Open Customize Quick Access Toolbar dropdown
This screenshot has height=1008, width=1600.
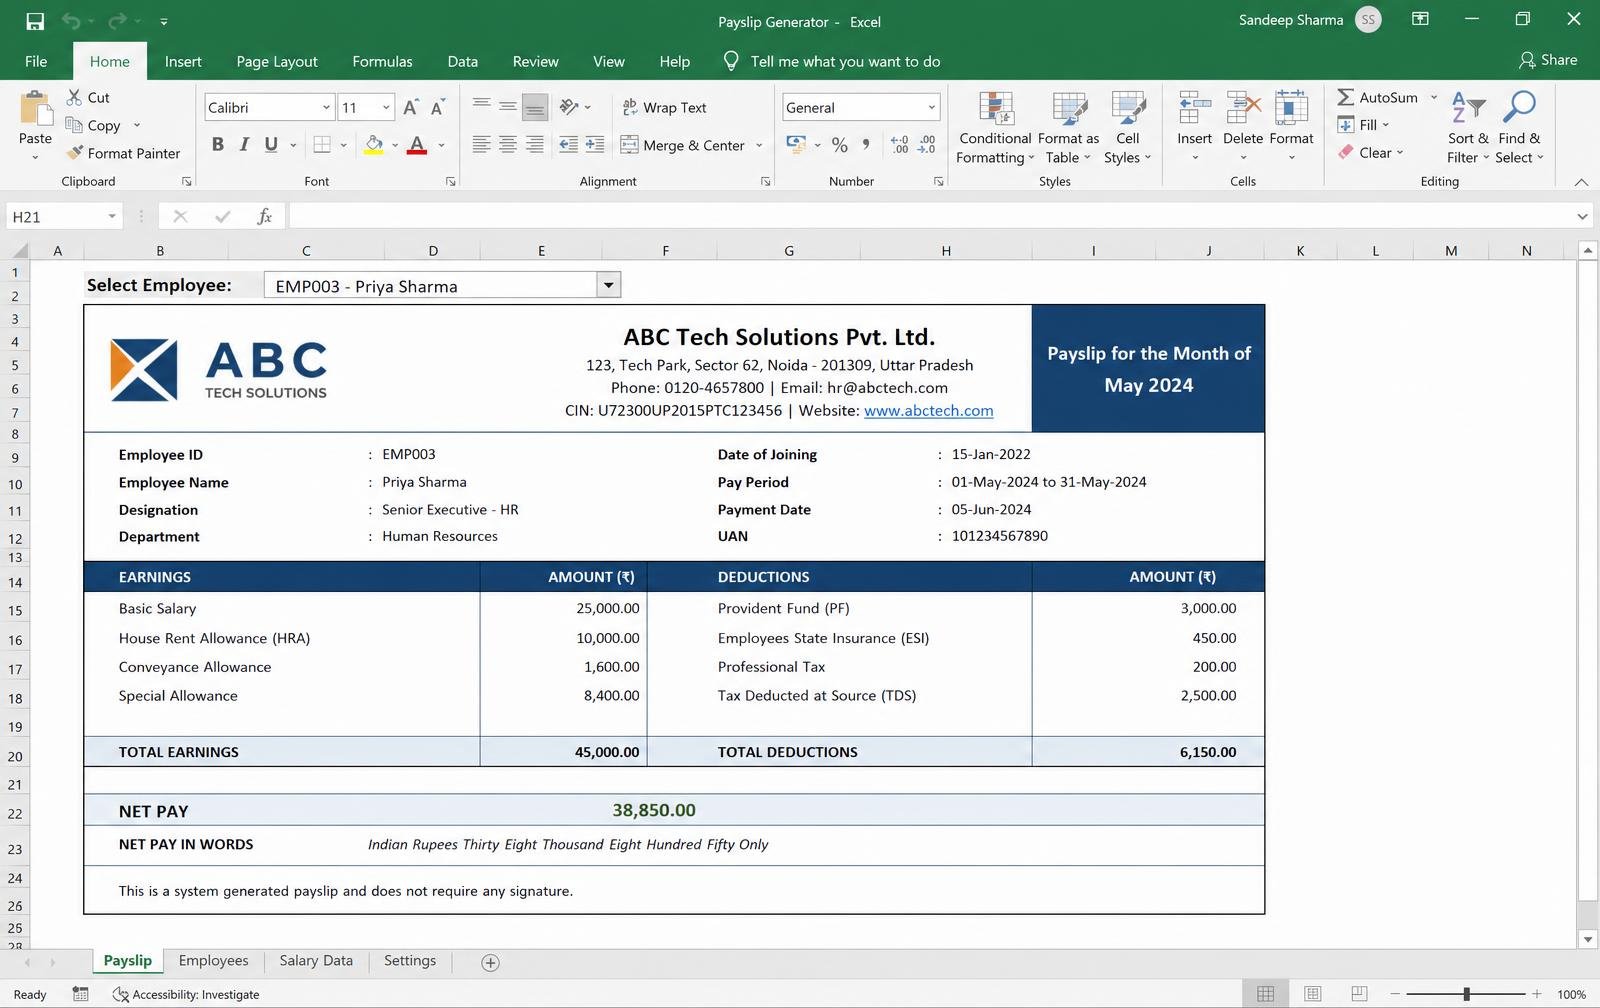pos(164,21)
